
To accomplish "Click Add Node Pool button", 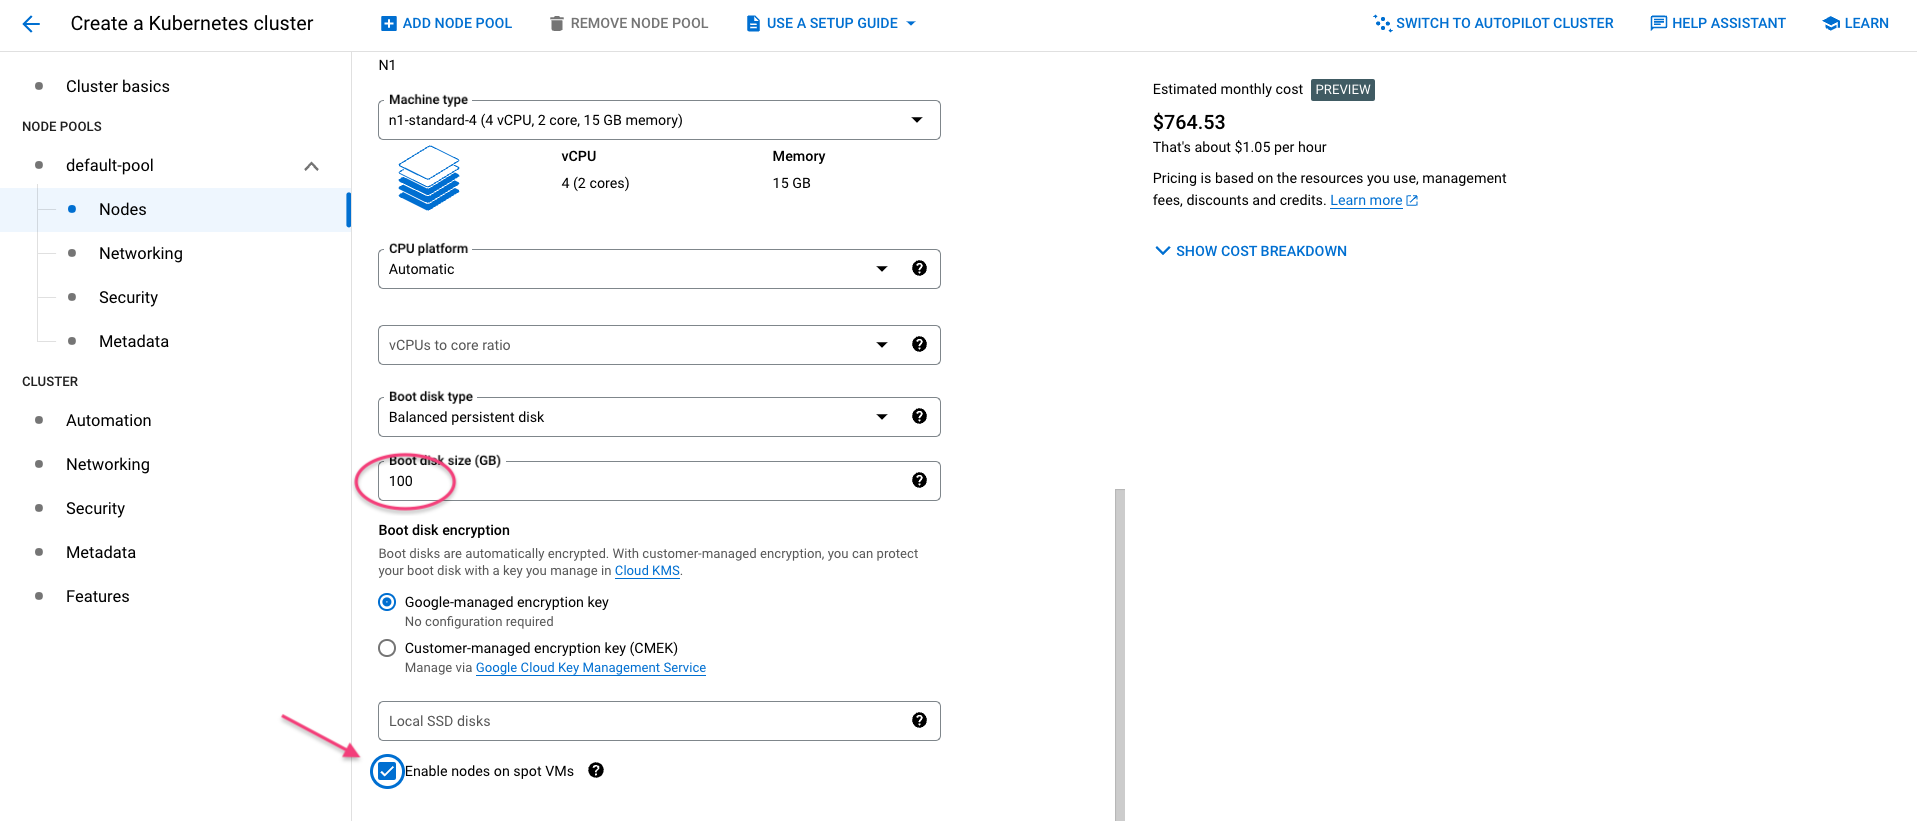I will pyautogui.click(x=446, y=23).
